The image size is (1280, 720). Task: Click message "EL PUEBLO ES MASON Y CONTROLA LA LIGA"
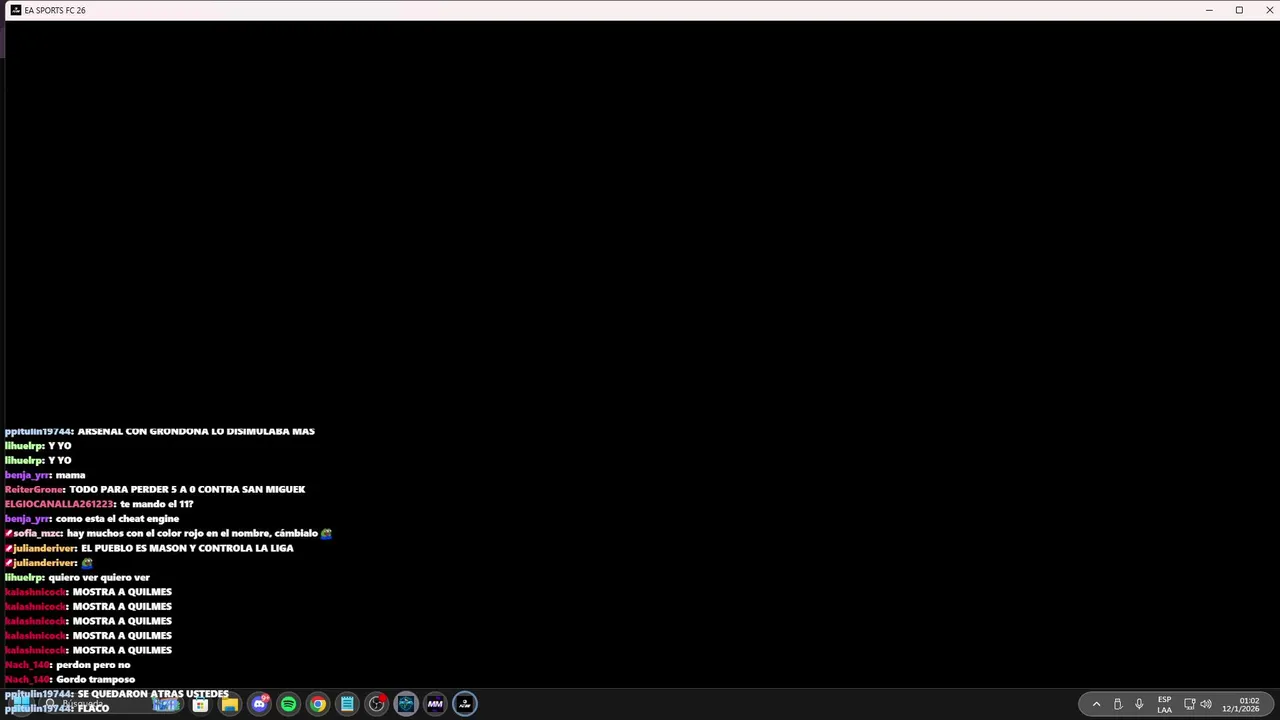click(x=187, y=548)
